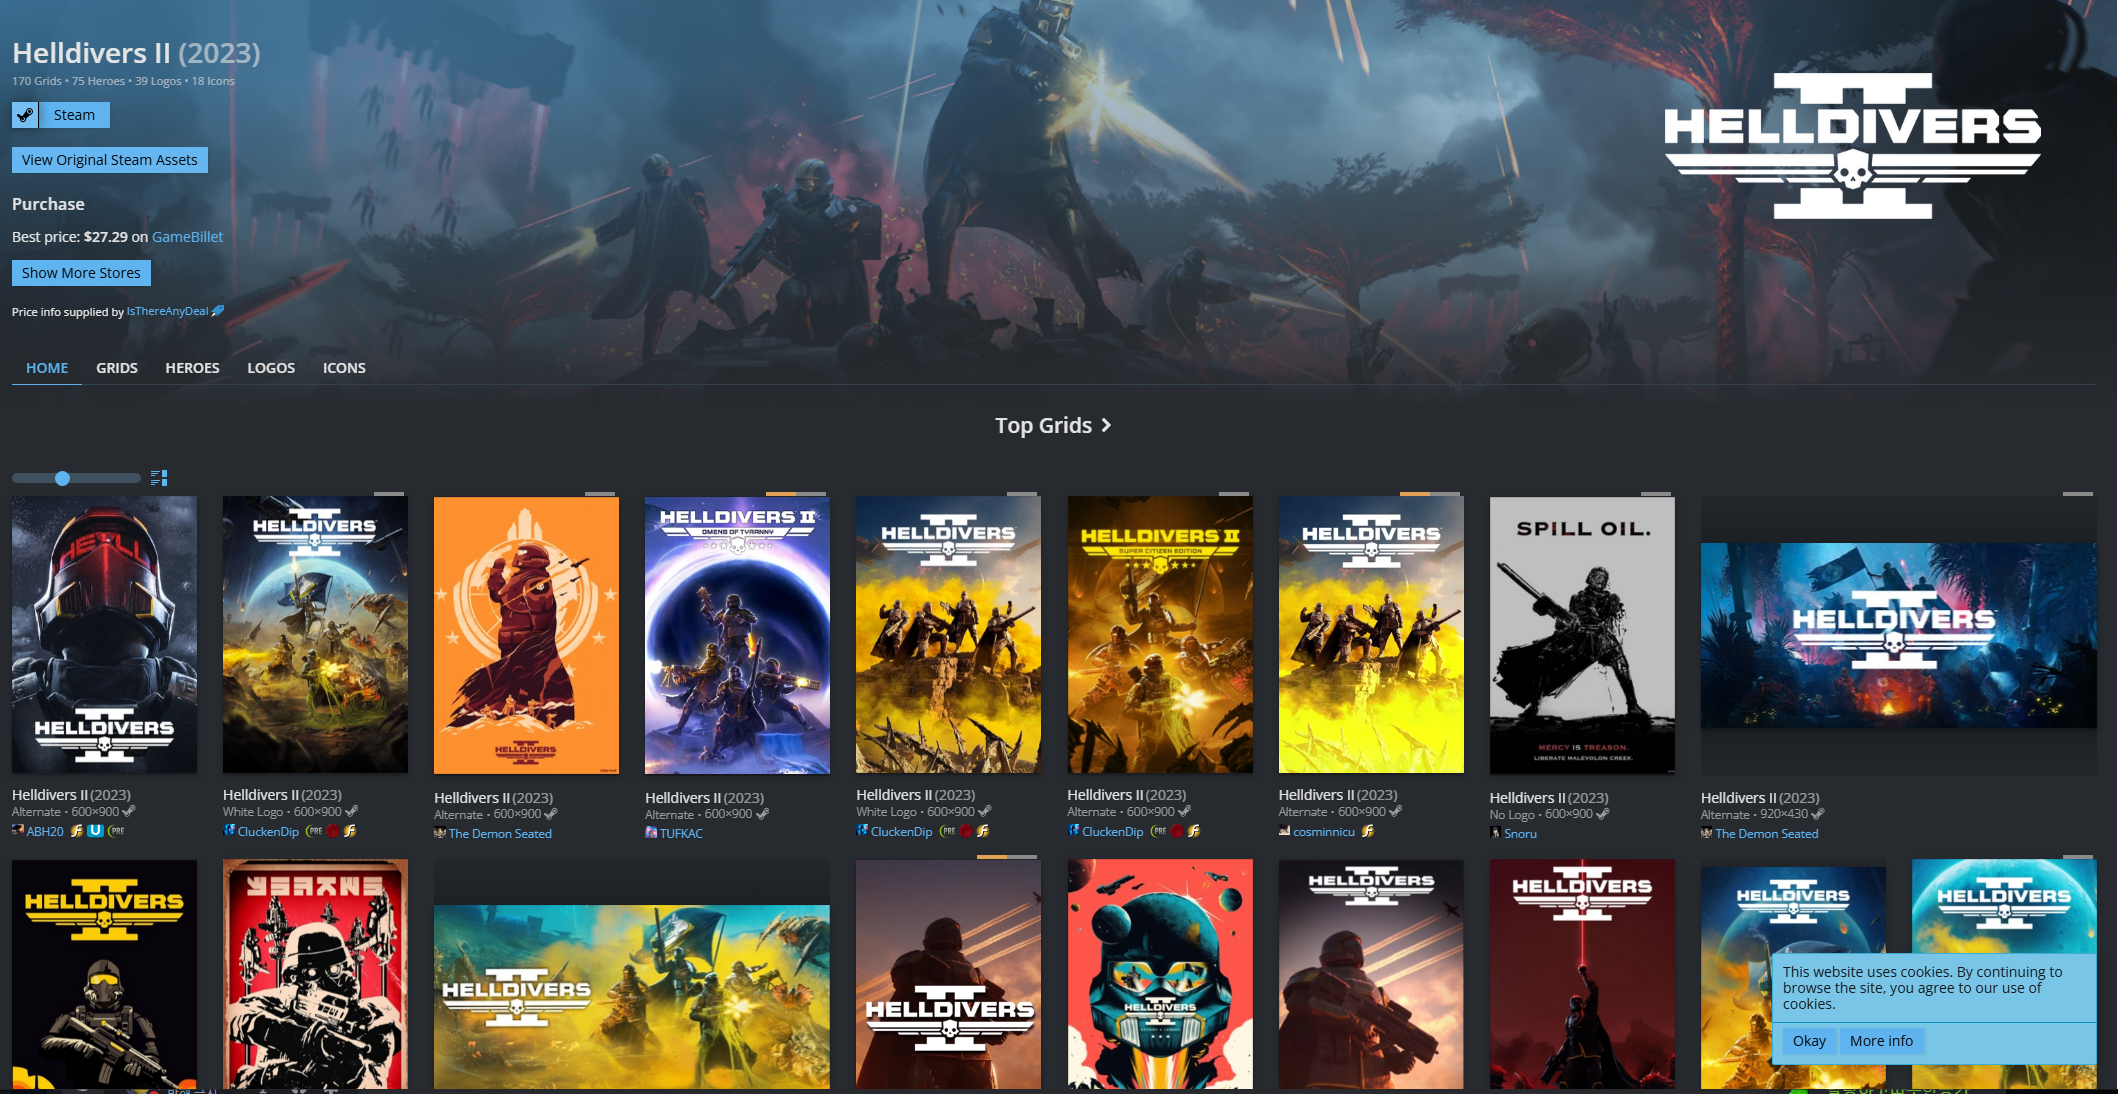
Task: Click ABH20's avatar icon
Action: tap(17, 831)
